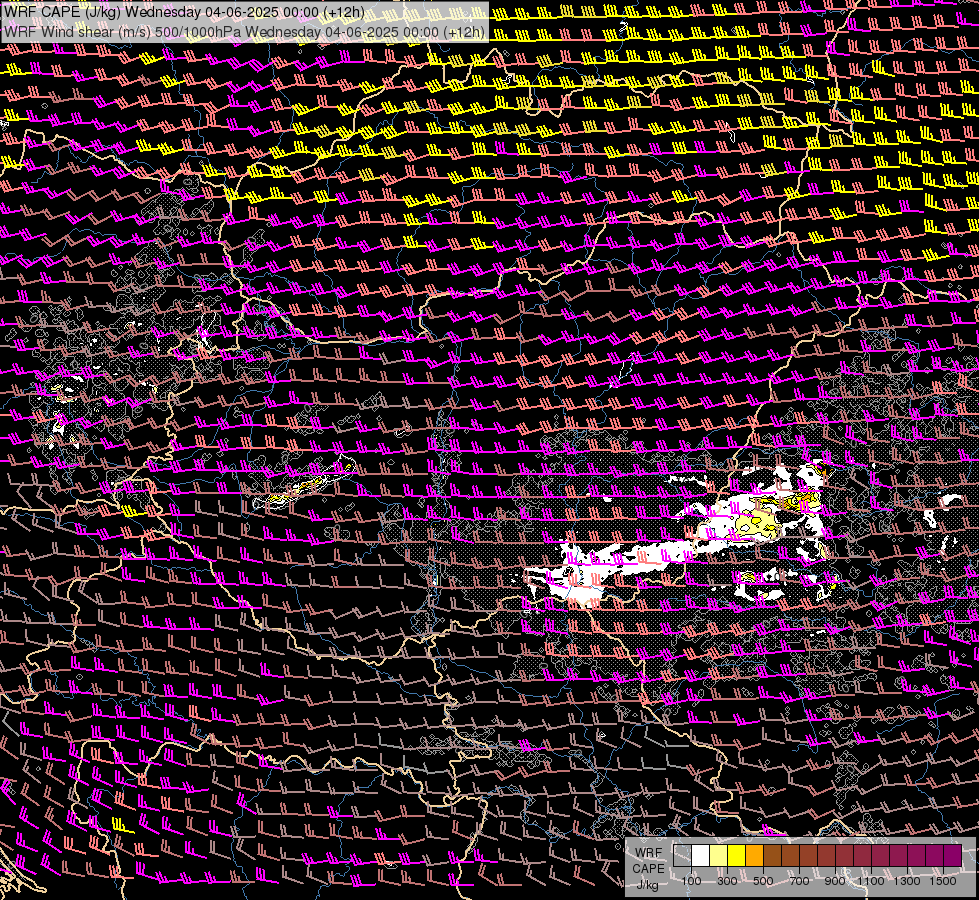This screenshot has height=900, width=979.
Task: Click the 700 legend value
Action: pos(799,881)
